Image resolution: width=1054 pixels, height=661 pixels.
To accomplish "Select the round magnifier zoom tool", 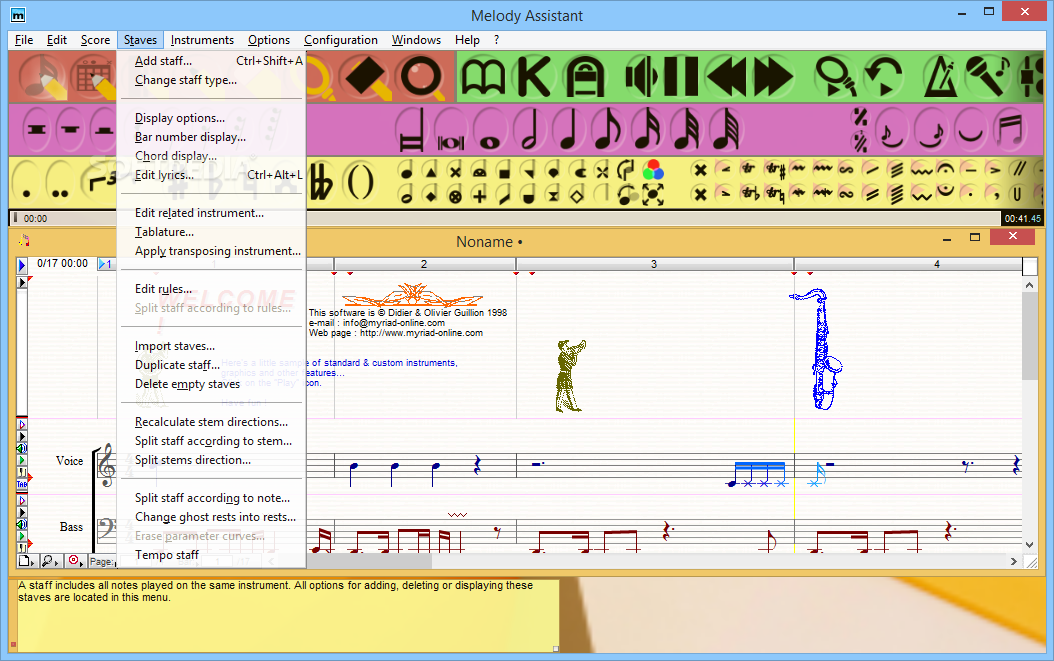I will [x=421, y=77].
